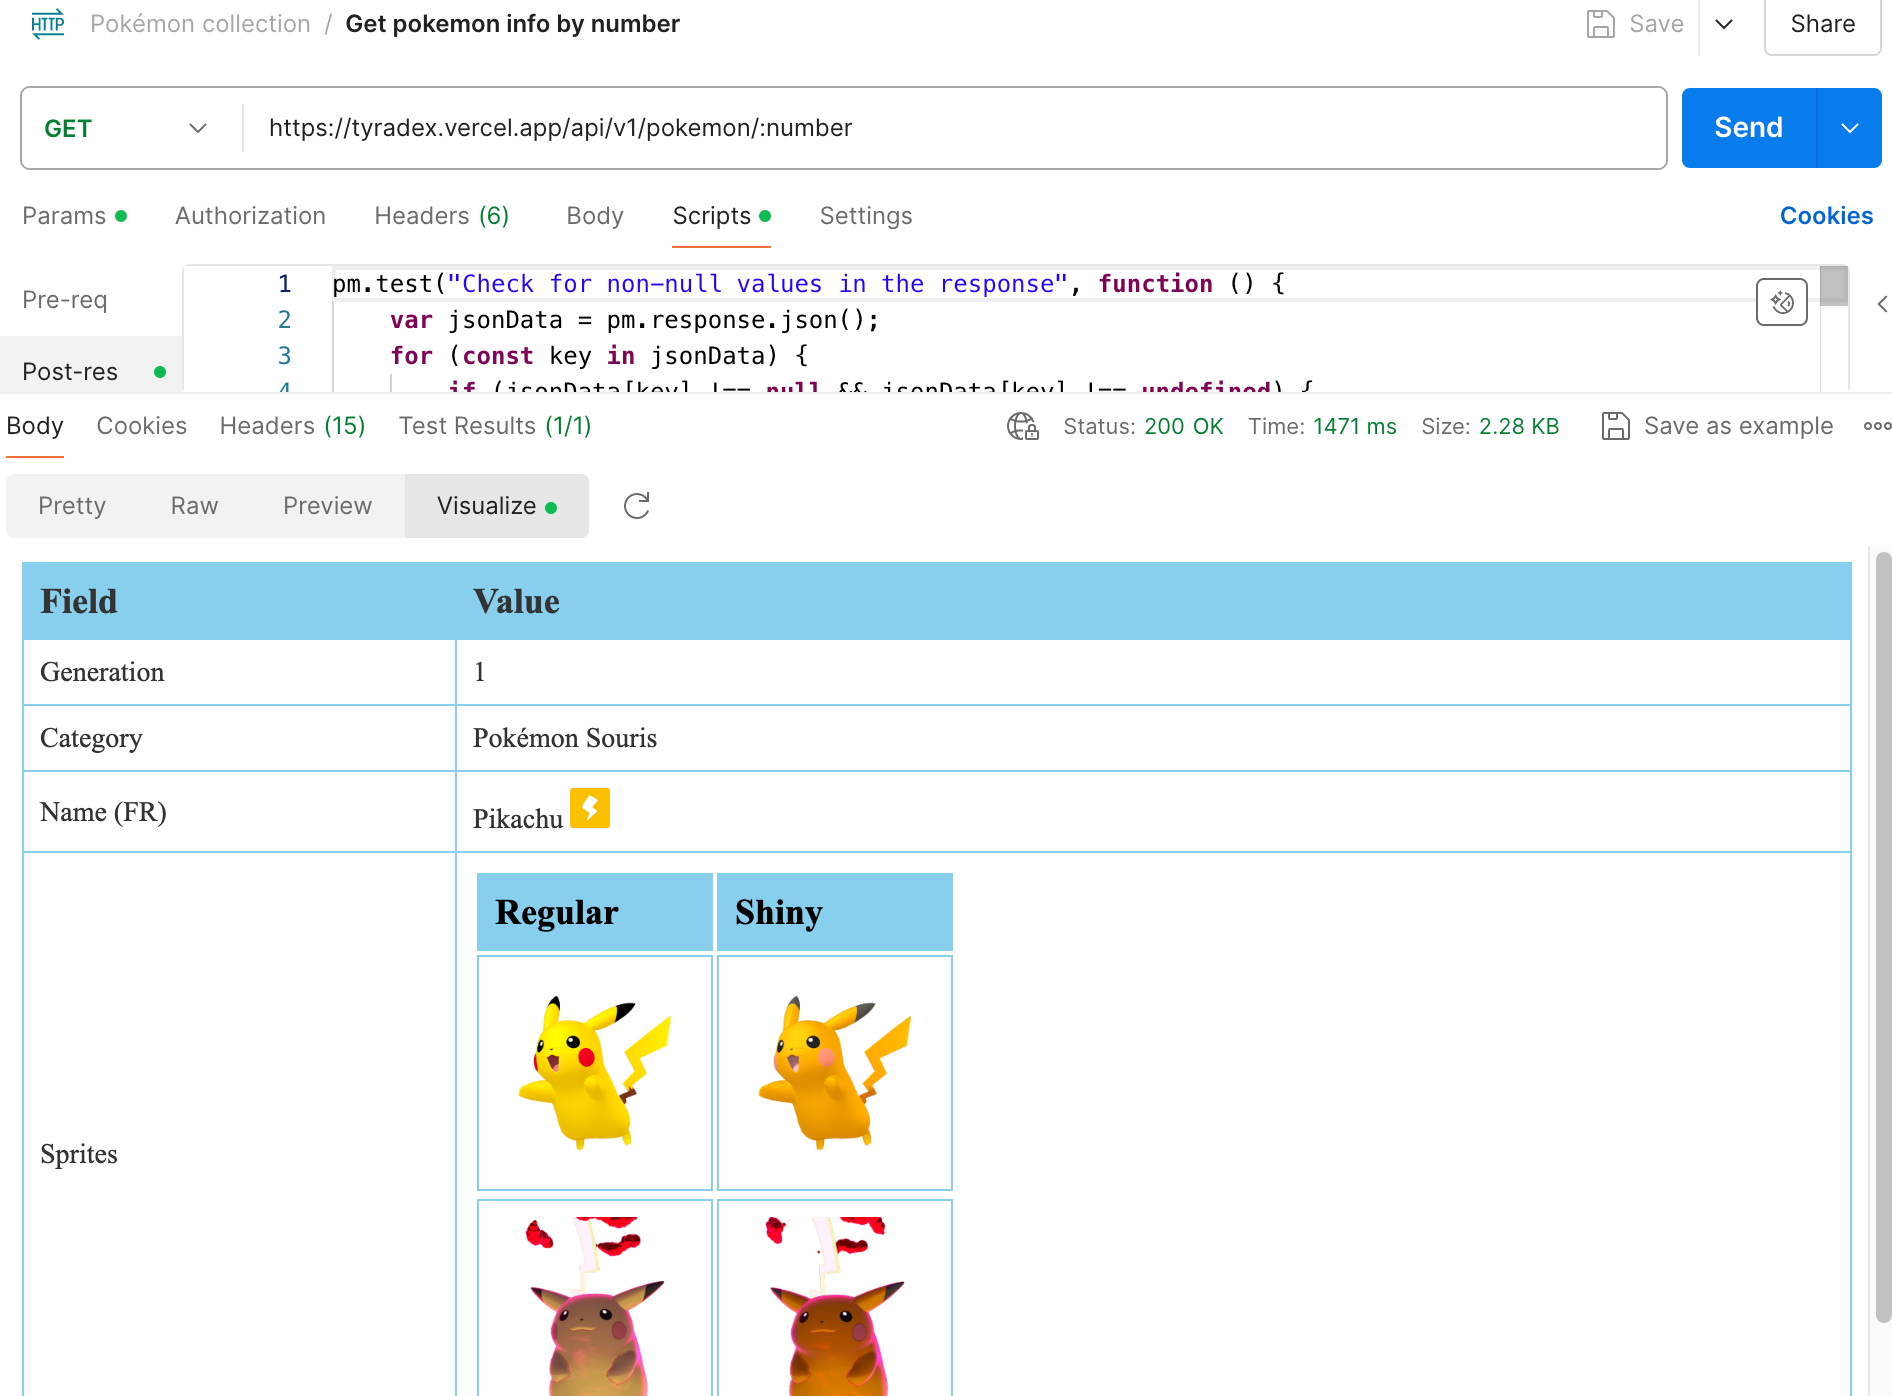Viewport: 1892px width, 1396px height.
Task: Click Save as example
Action: [x=1717, y=426]
